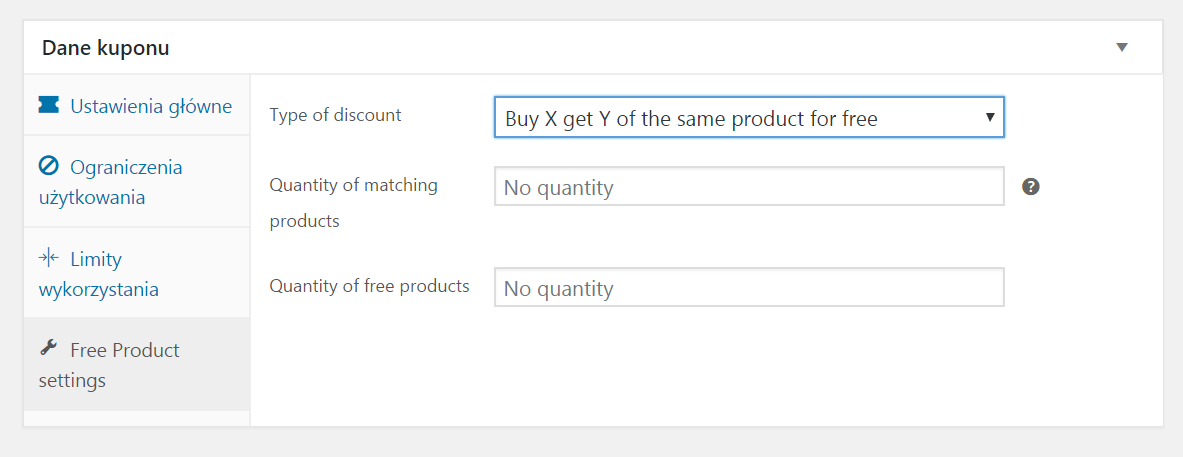Click the prohibition icon beside Ograniczenia użytkowania
Viewport: 1183px width, 457px height.
click(48, 166)
